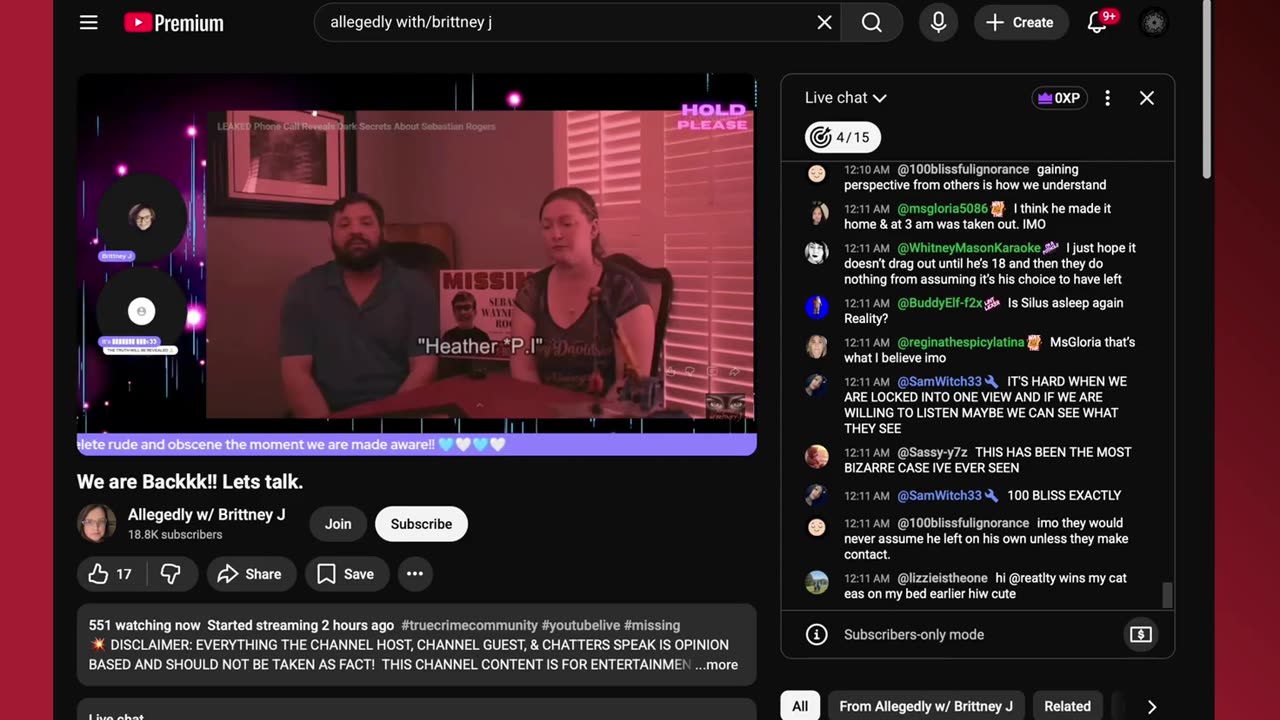This screenshot has height=720, width=1280.
Task: Share the video
Action: [251, 574]
